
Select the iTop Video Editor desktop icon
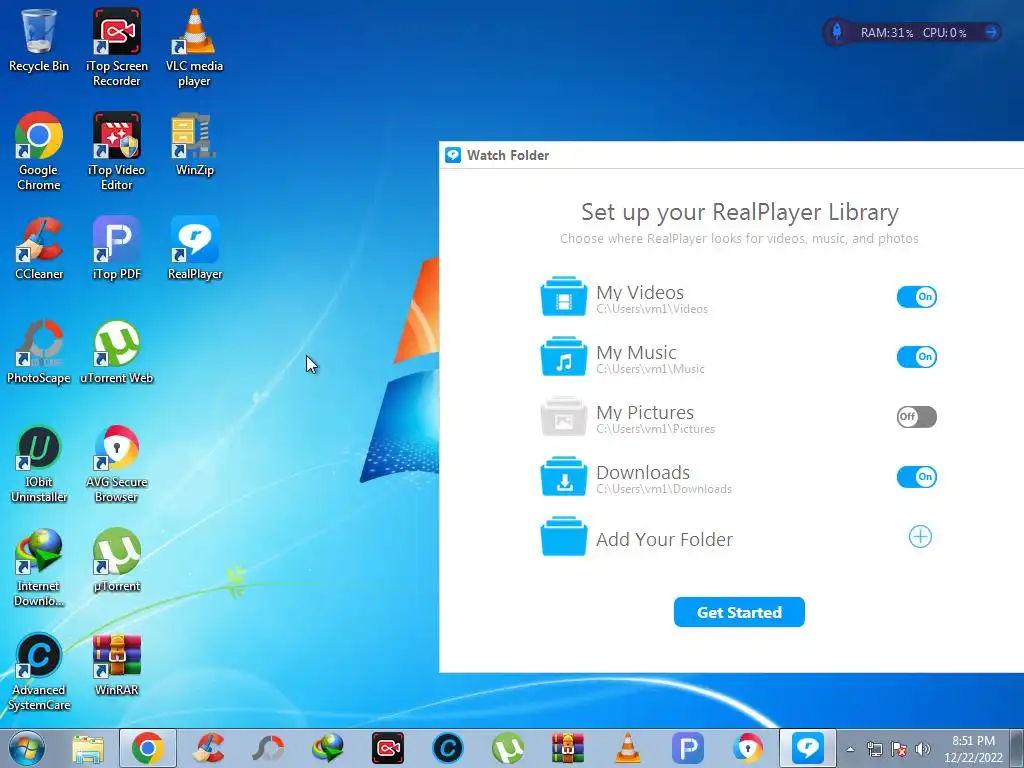point(116,151)
